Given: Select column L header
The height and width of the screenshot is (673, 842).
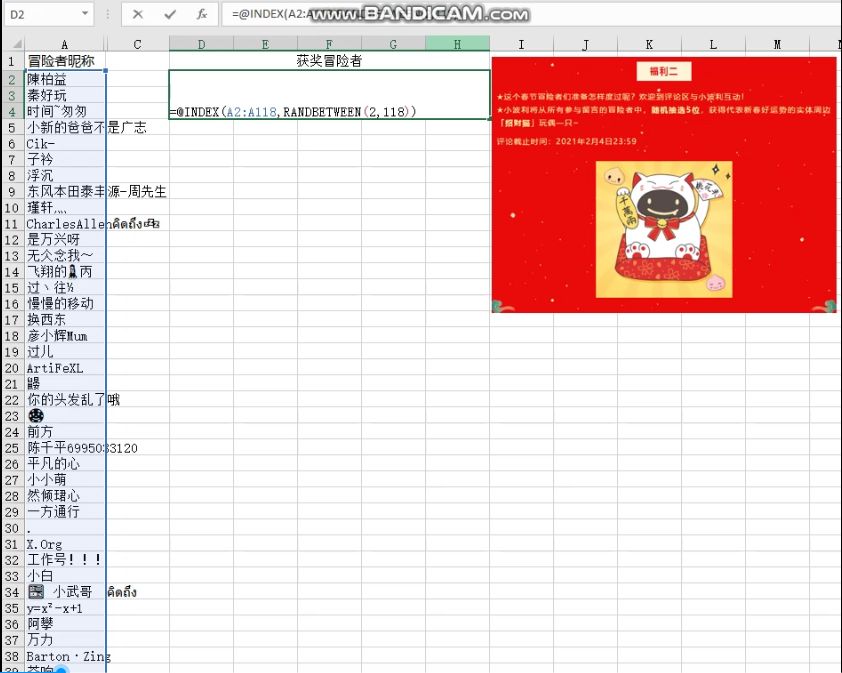Looking at the screenshot, I should [x=713, y=44].
